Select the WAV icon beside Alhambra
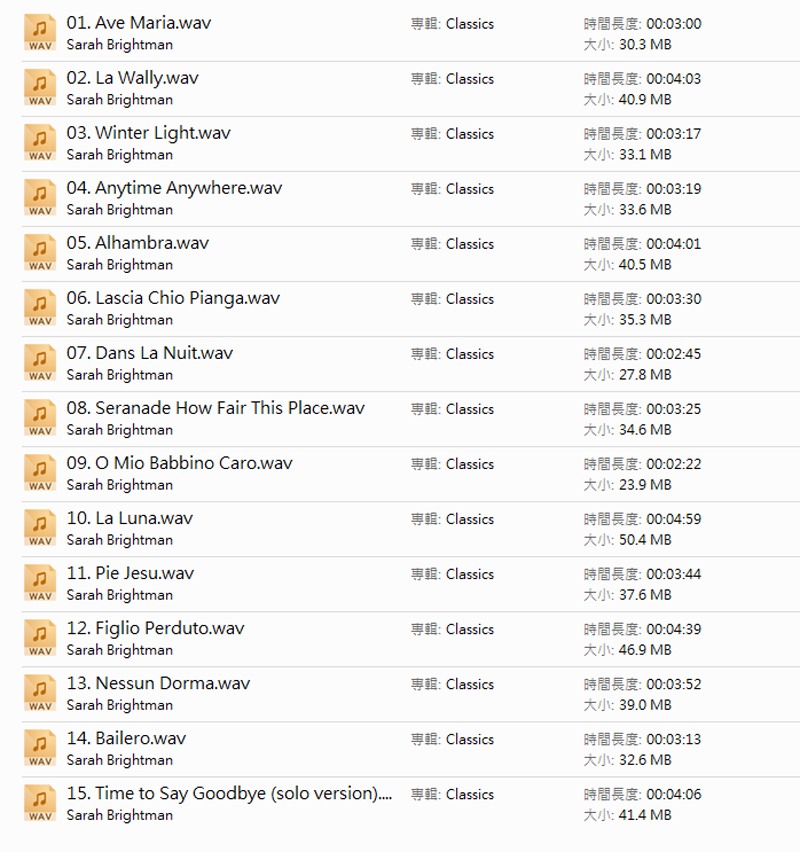The image size is (800, 852). pyautogui.click(x=40, y=253)
